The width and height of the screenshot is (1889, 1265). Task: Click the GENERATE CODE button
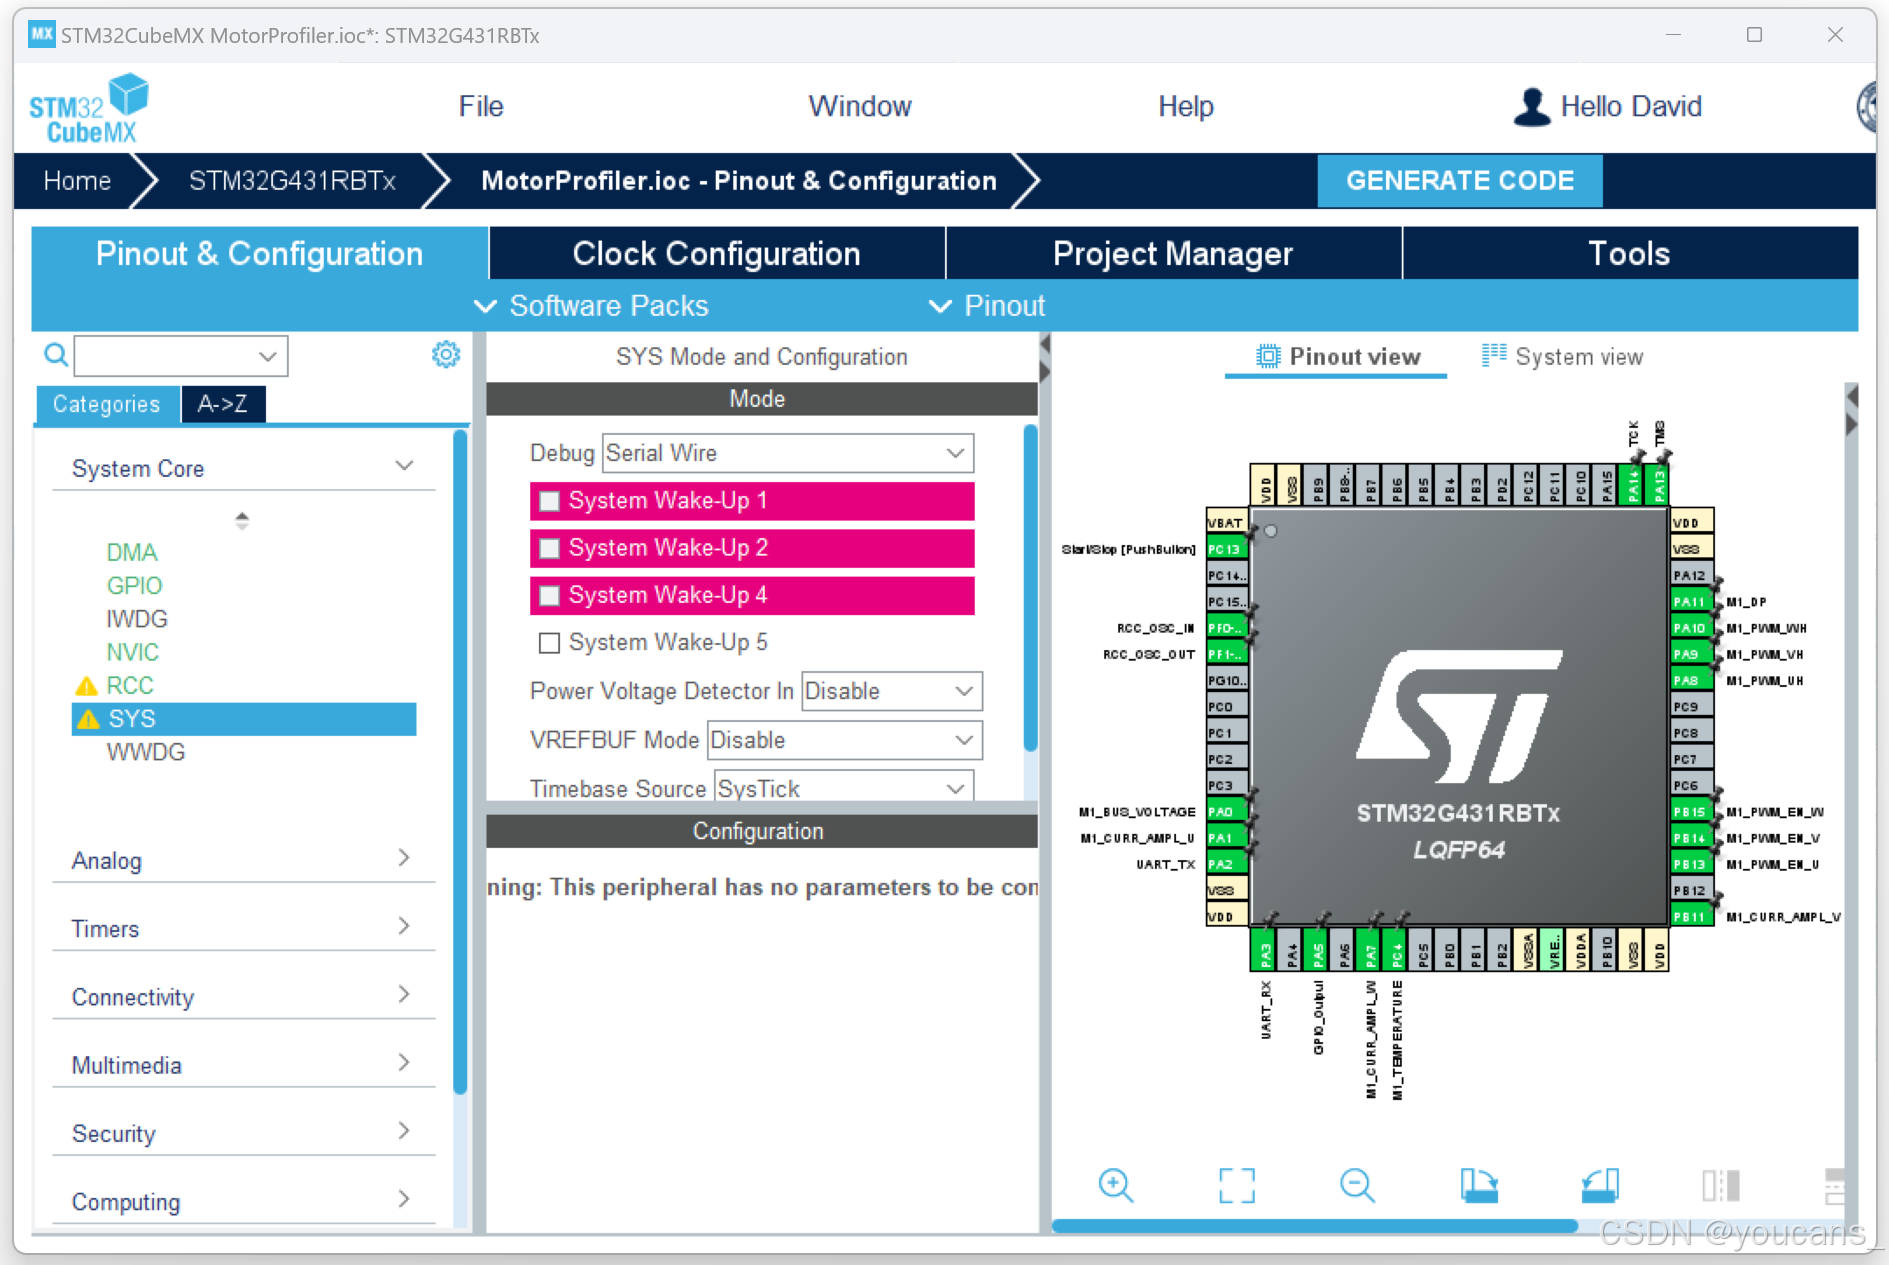[x=1460, y=180]
